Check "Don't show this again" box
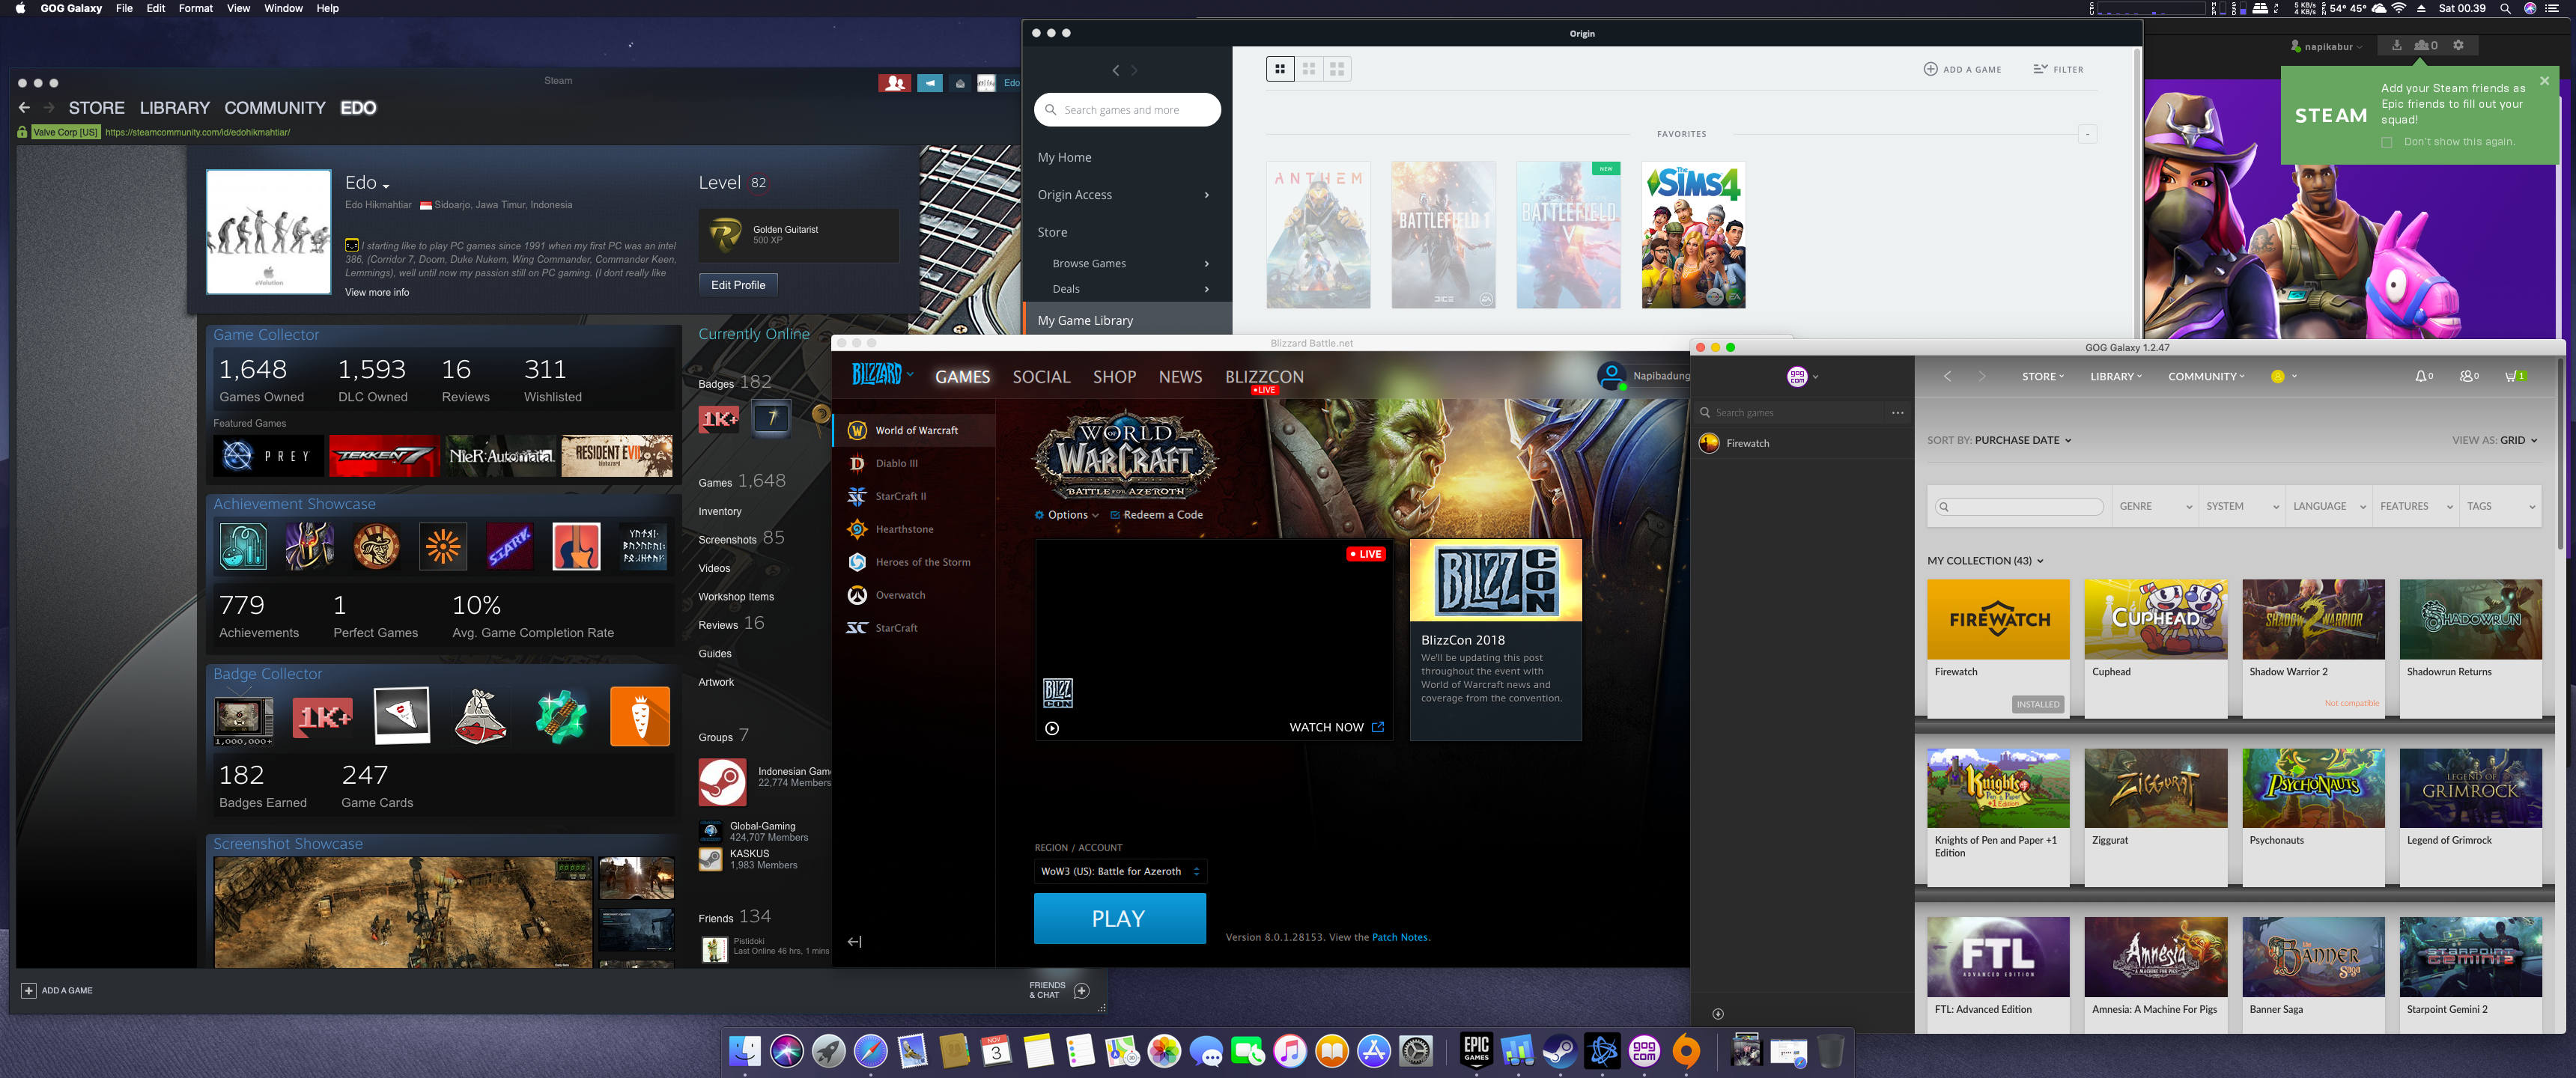The height and width of the screenshot is (1078, 2576). click(x=2387, y=142)
